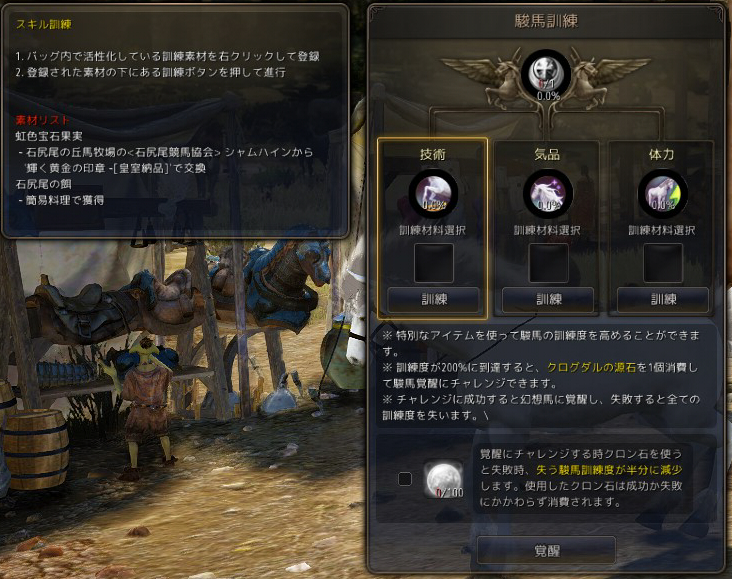Click the Cron stone moon icon

(443, 479)
